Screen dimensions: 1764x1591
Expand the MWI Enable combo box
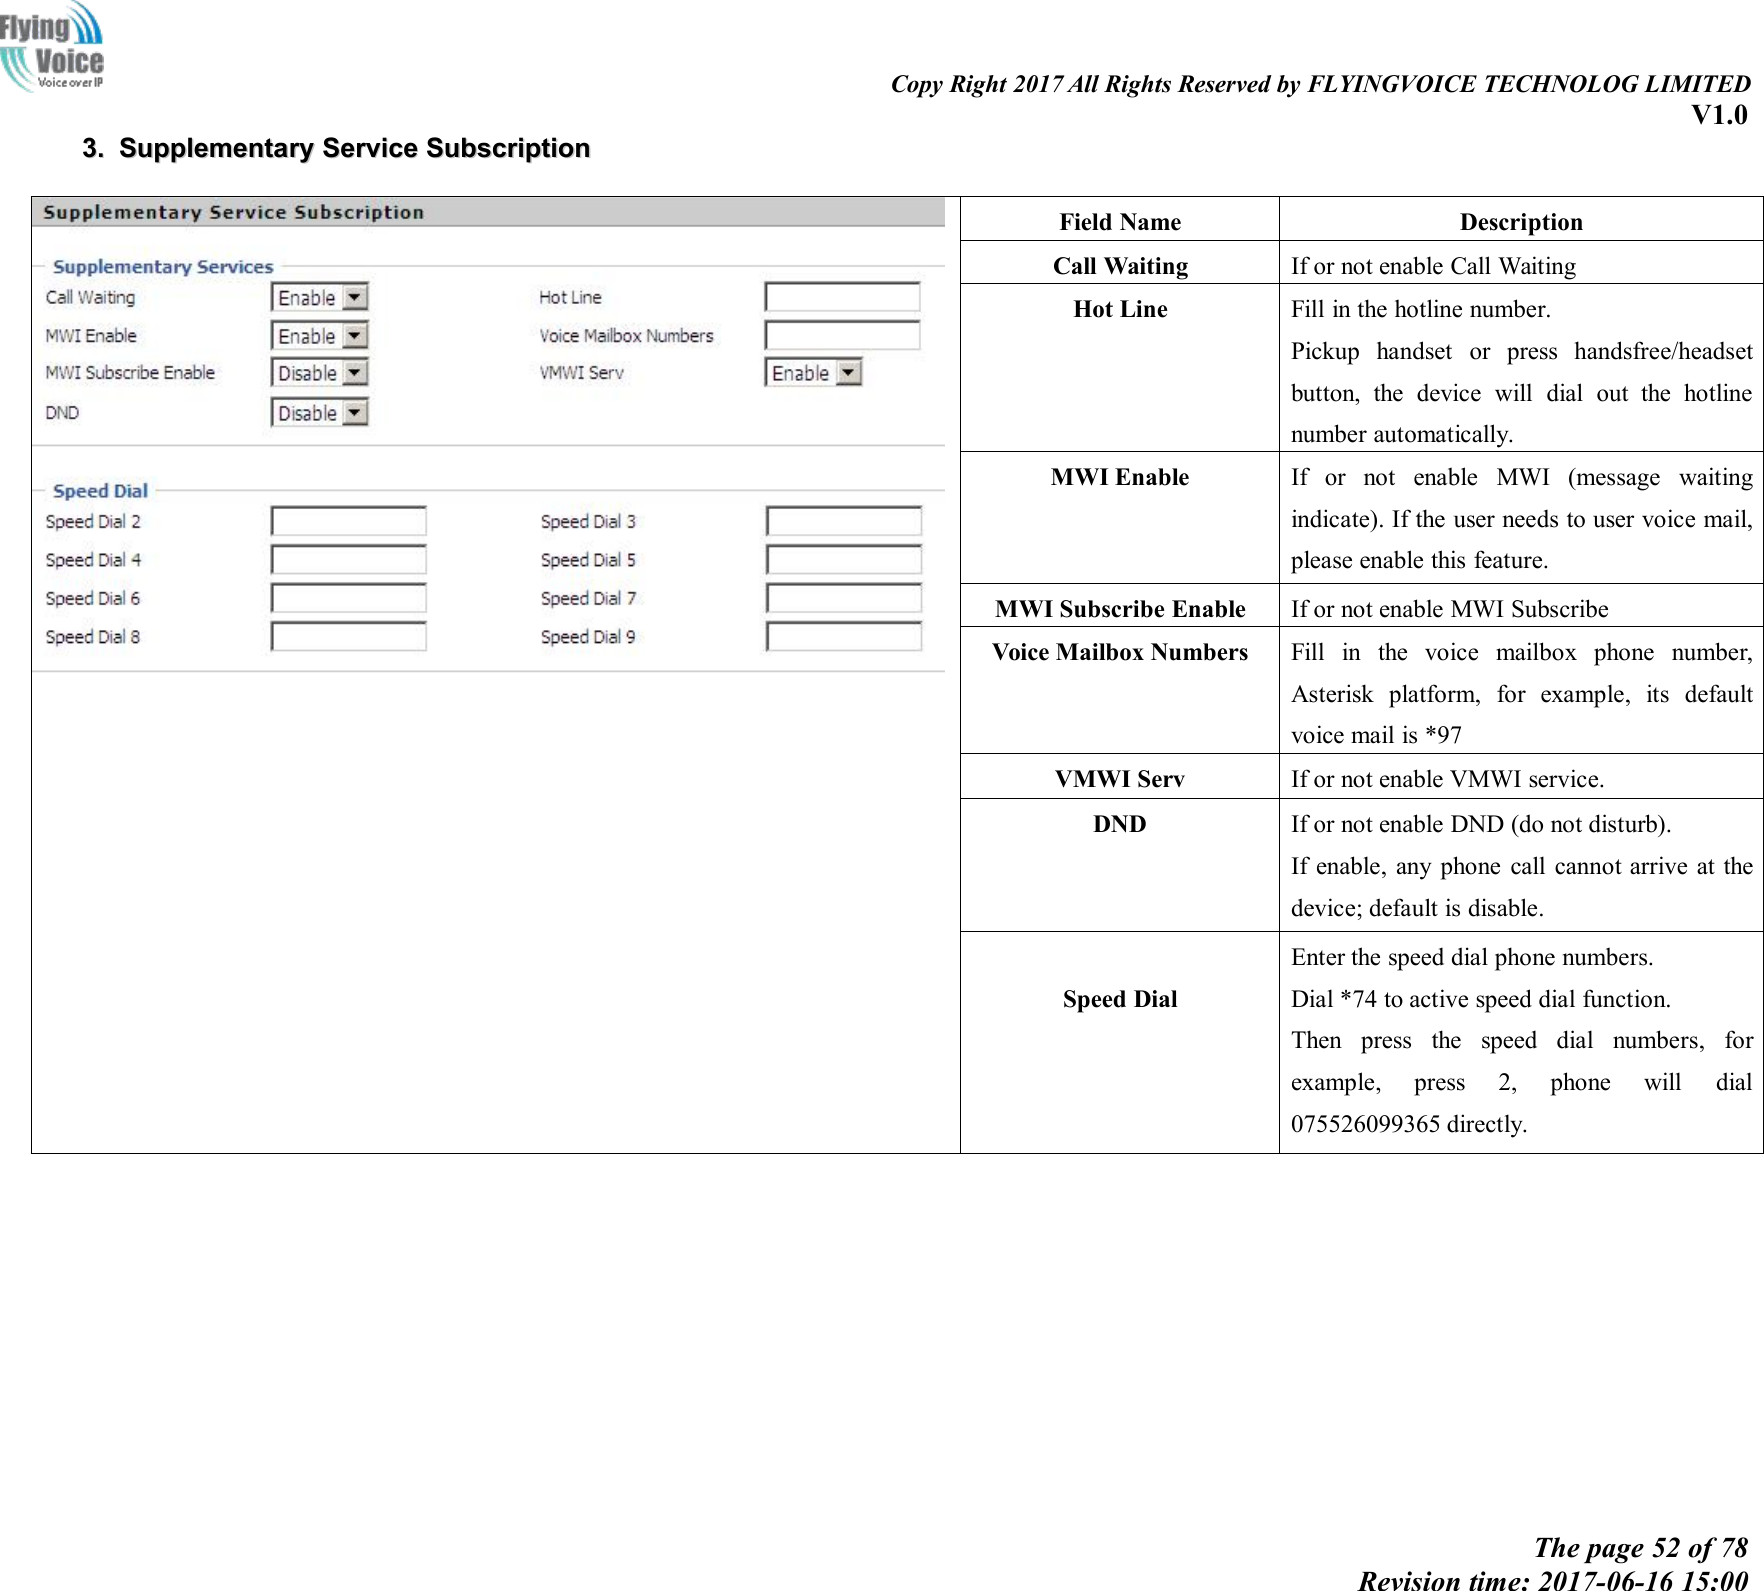tap(320, 336)
